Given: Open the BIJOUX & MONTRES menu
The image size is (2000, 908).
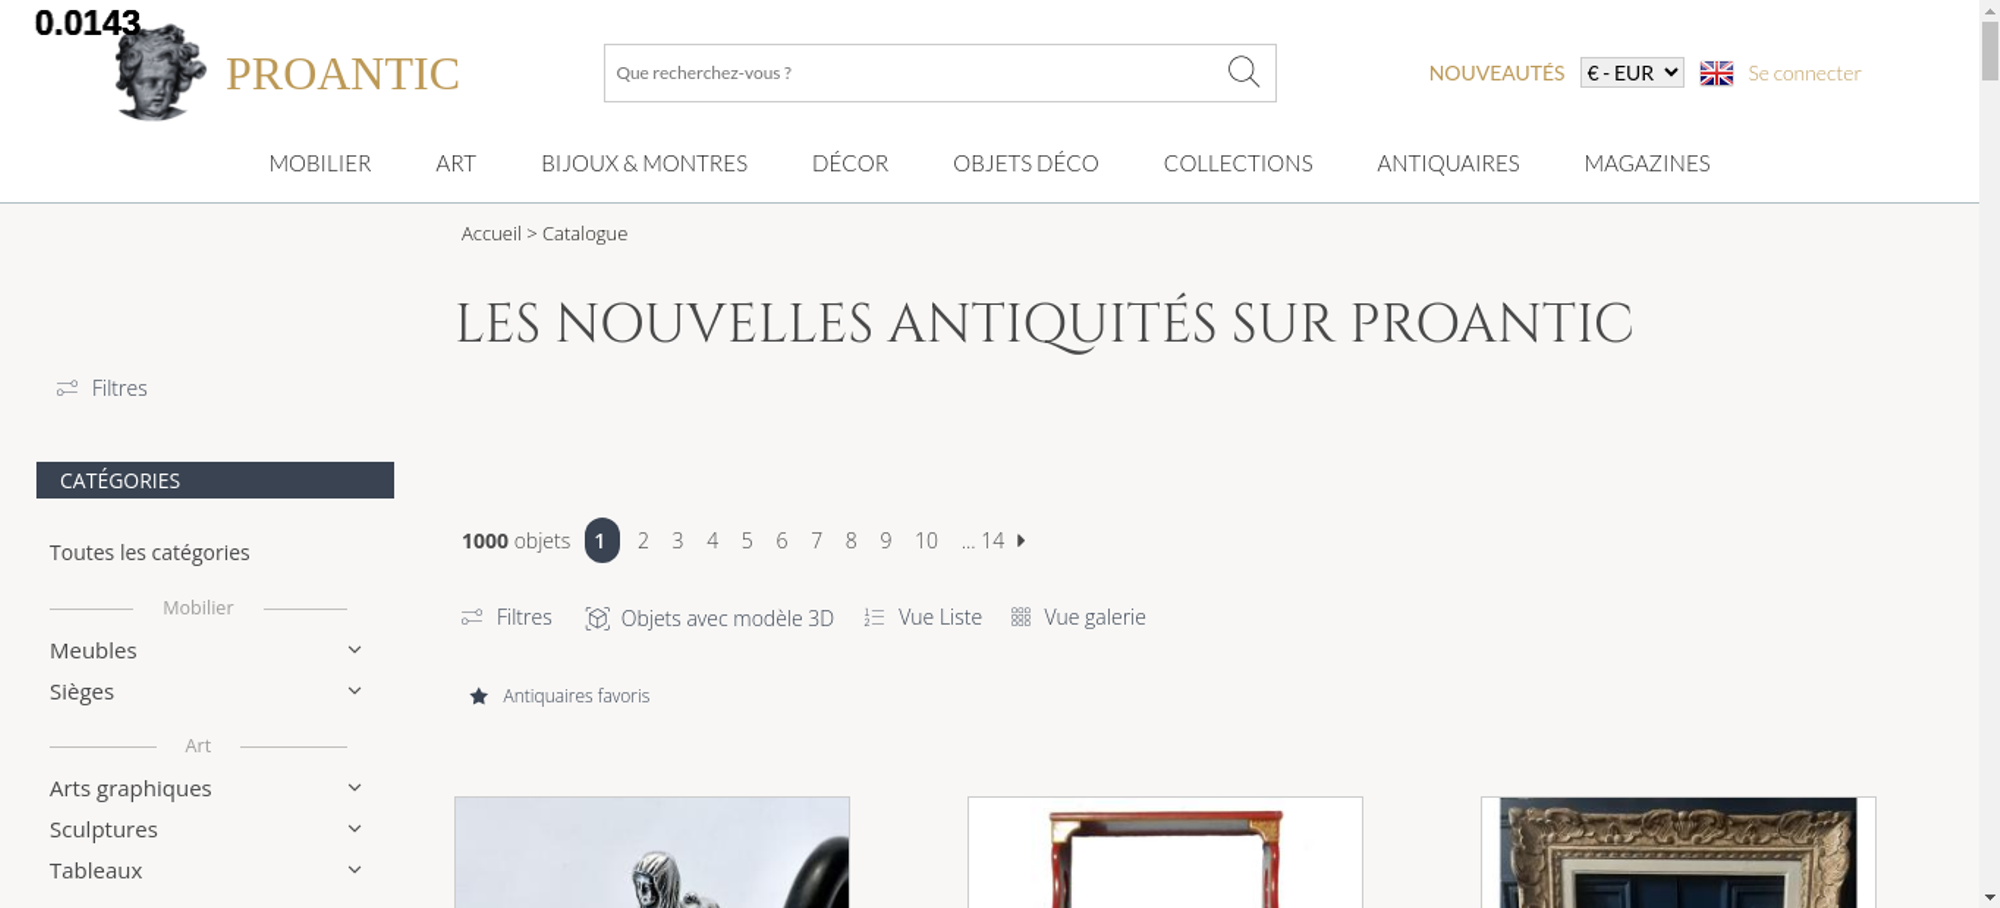Looking at the screenshot, I should tap(644, 163).
